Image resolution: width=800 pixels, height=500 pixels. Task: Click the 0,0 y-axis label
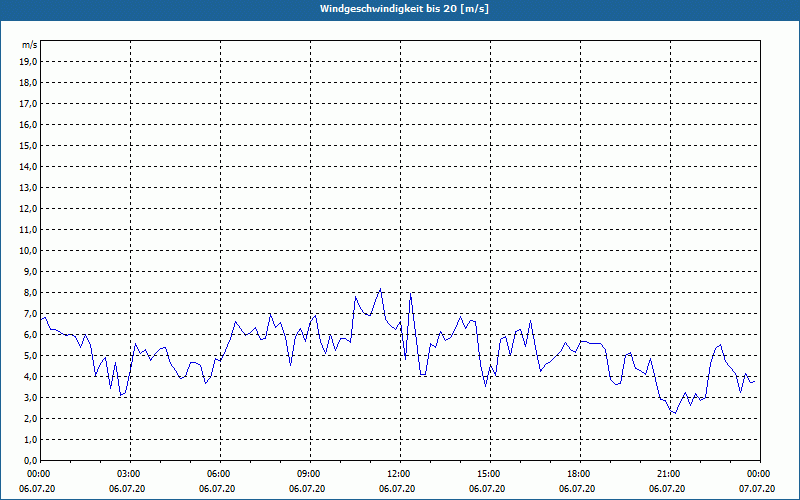pos(30,460)
